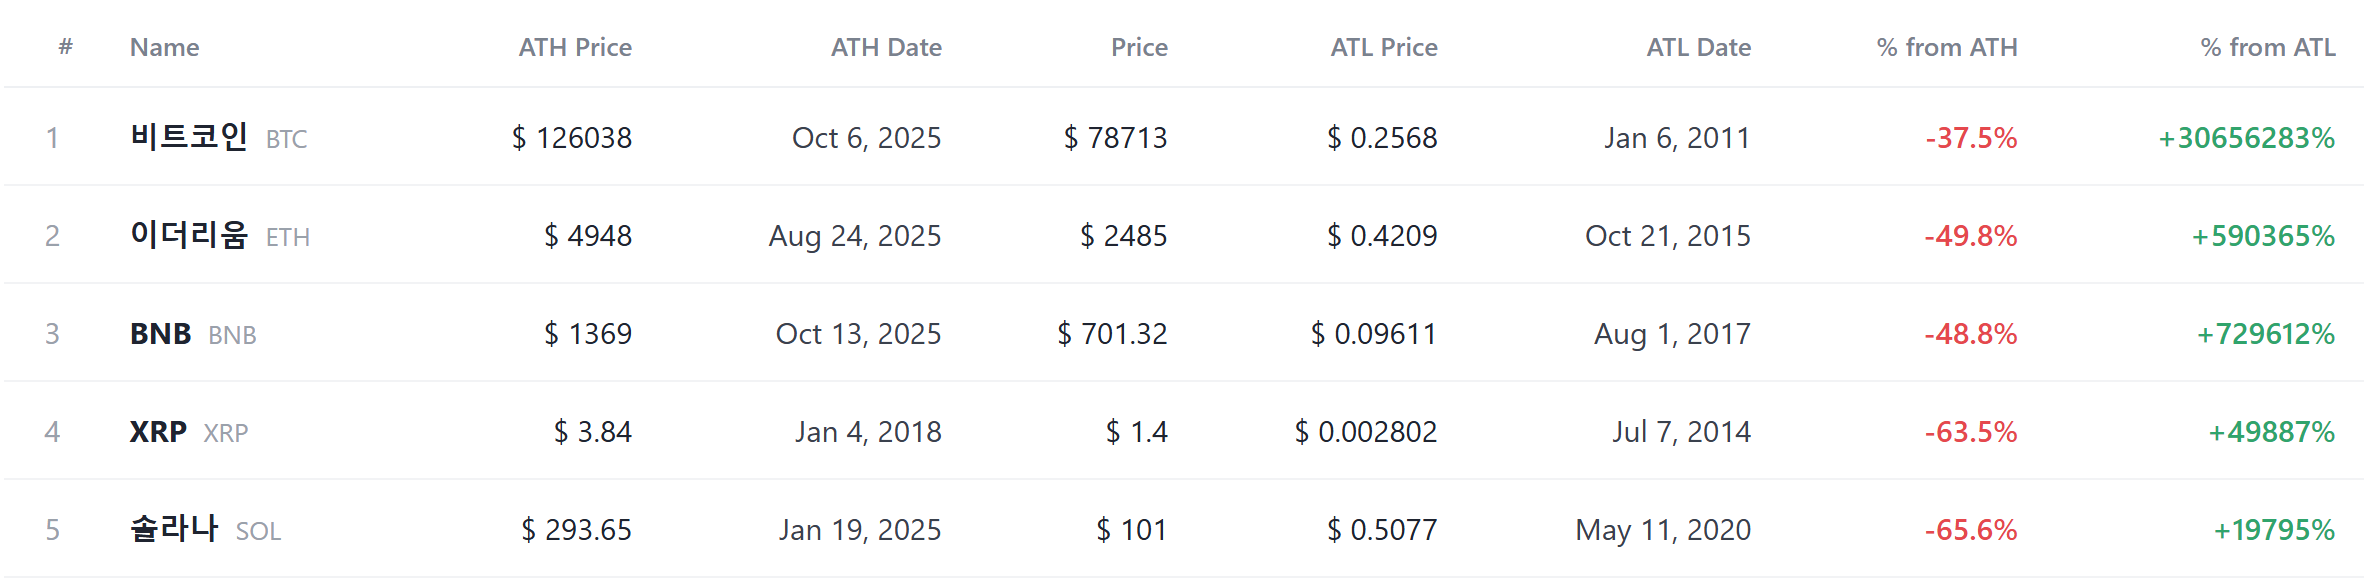2368x582 pixels.
Task: Sort by % from ATH header
Action: coord(1947,47)
